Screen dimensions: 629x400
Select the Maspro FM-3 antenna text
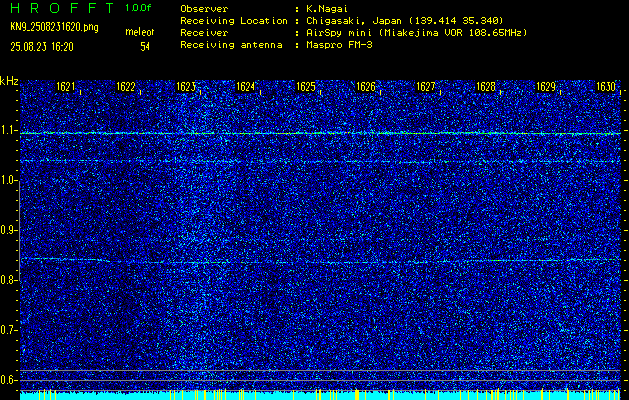[x=339, y=45]
